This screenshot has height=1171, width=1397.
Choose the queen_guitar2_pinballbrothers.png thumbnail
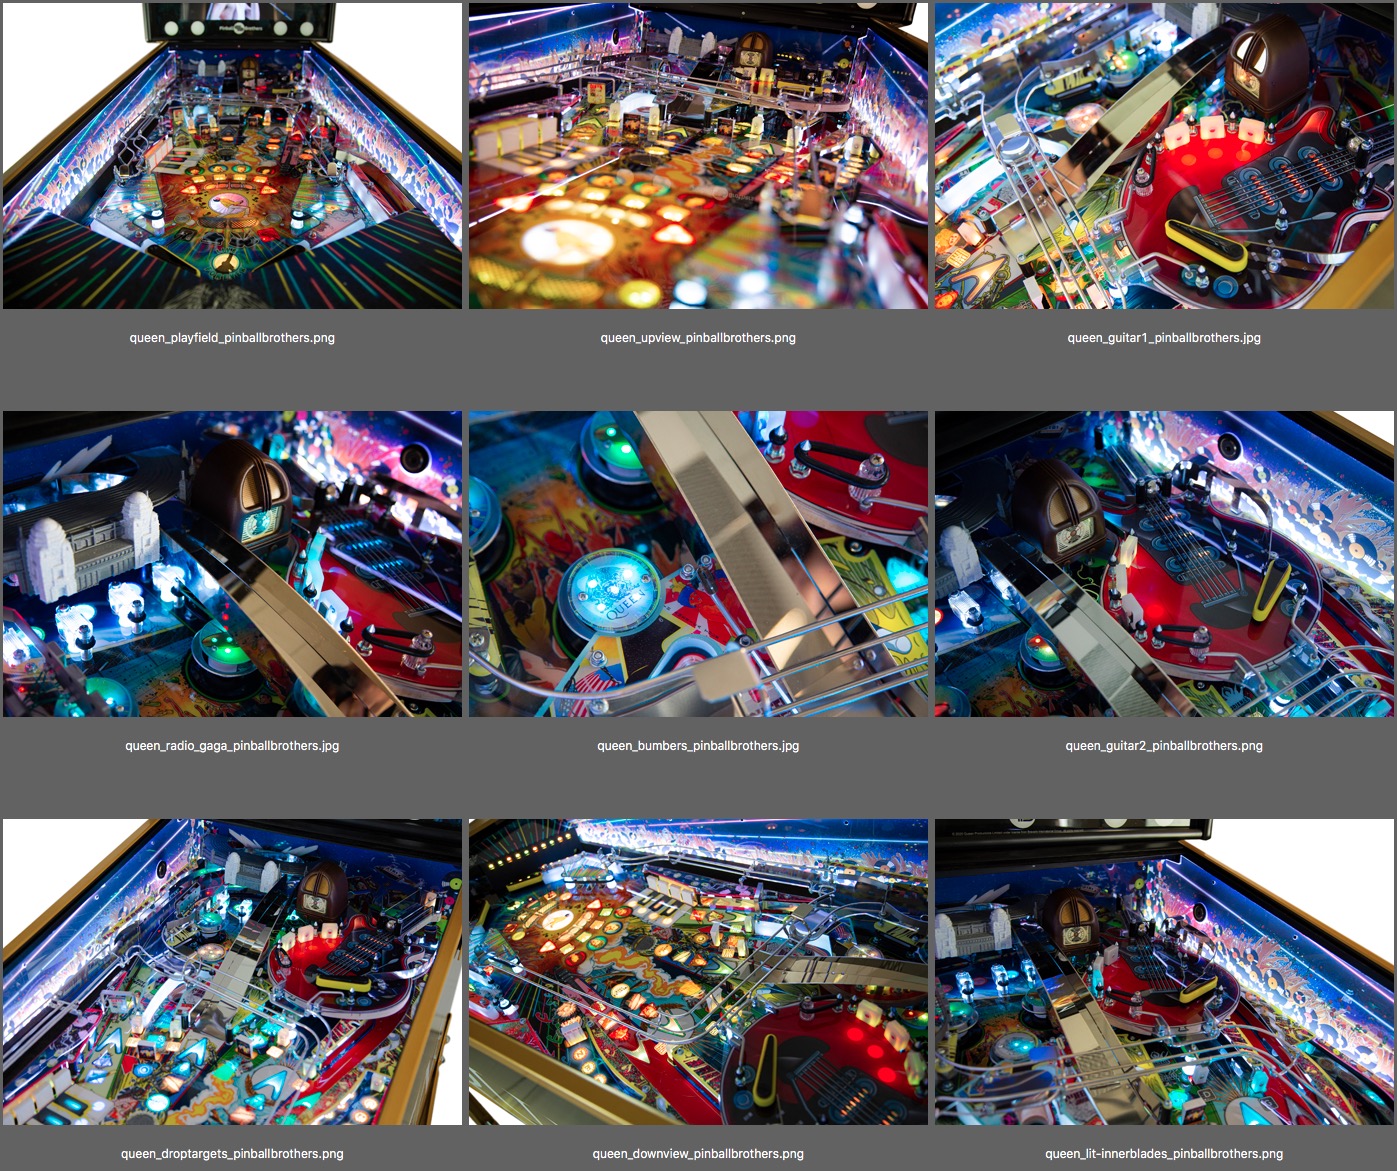click(1164, 564)
